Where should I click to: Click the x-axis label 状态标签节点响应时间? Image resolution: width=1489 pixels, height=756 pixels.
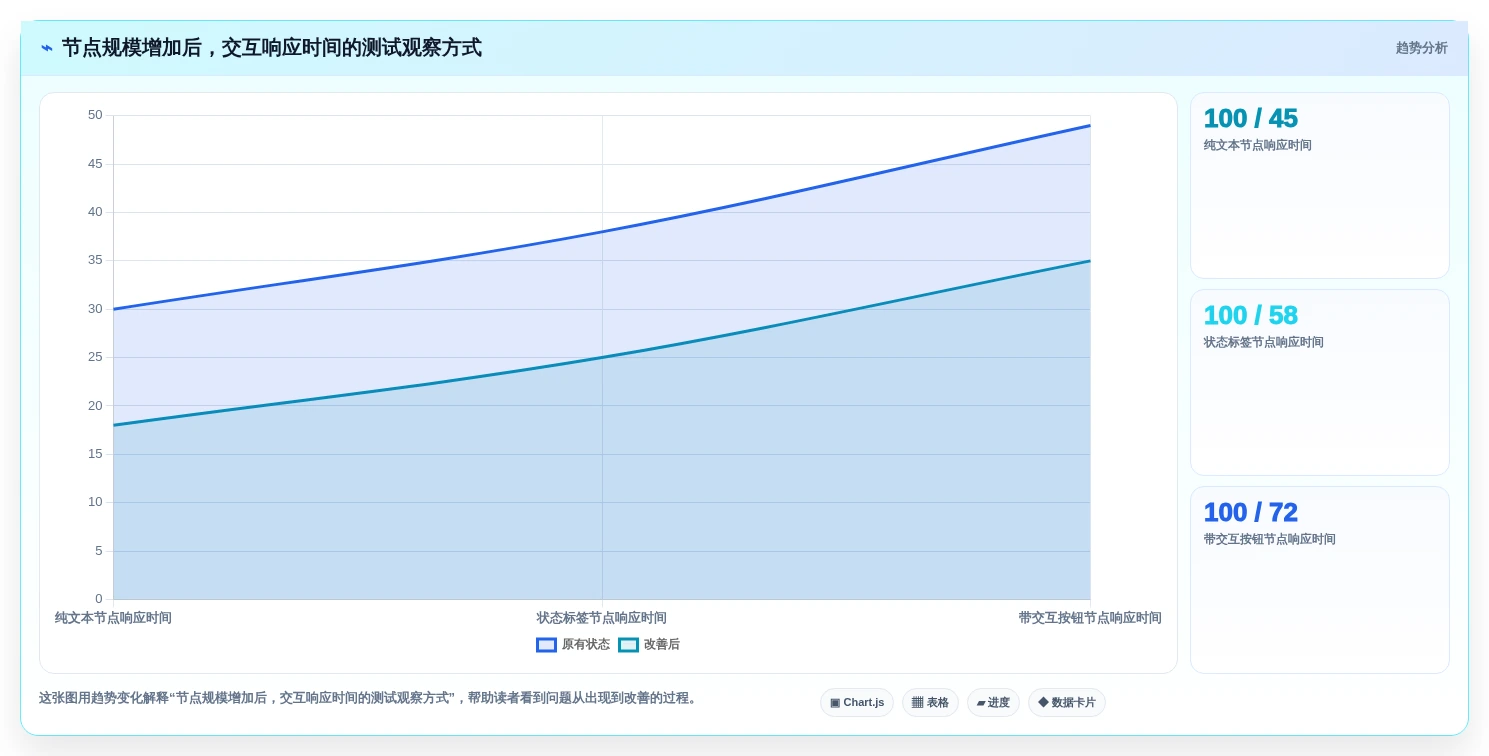click(x=601, y=618)
